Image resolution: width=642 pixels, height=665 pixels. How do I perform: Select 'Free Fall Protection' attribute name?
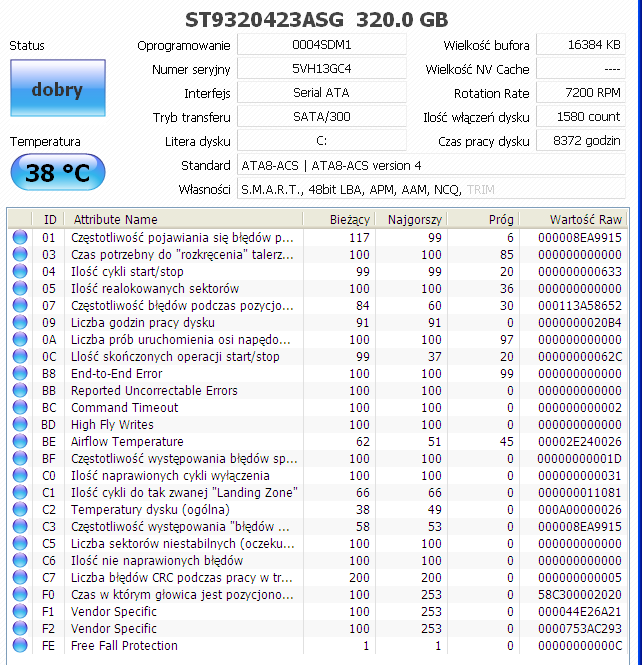(x=124, y=645)
